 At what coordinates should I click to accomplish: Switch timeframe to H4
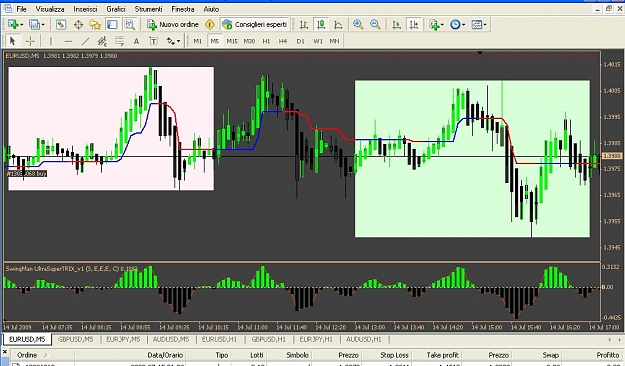pos(283,41)
